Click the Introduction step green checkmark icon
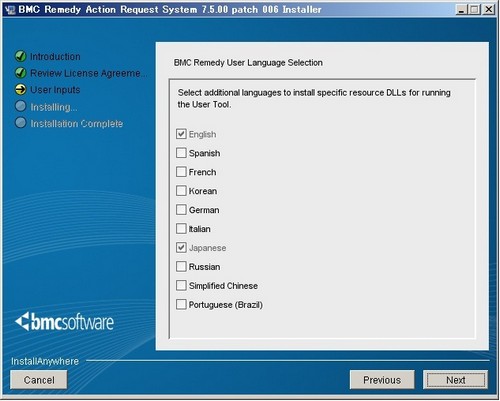Viewport: 500px width, 401px height. 21,56
